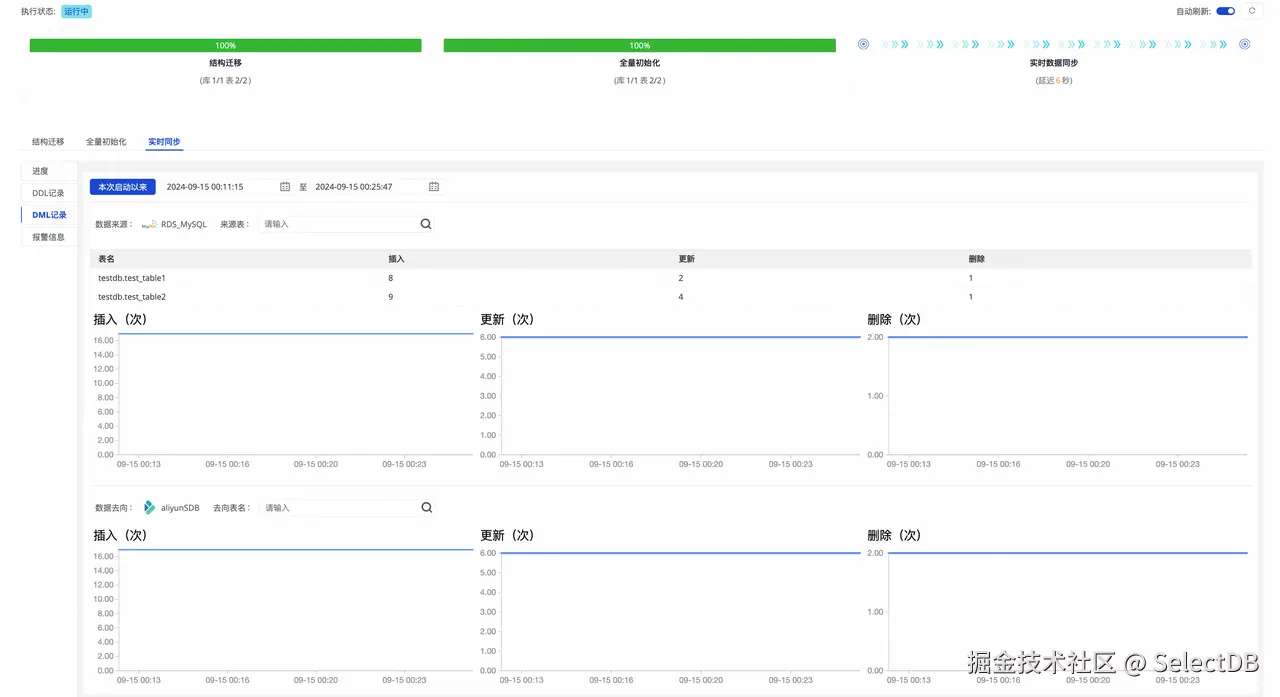This screenshot has height=697, width=1280.
Task: Open the 报警信息 side menu item
Action: 49,237
